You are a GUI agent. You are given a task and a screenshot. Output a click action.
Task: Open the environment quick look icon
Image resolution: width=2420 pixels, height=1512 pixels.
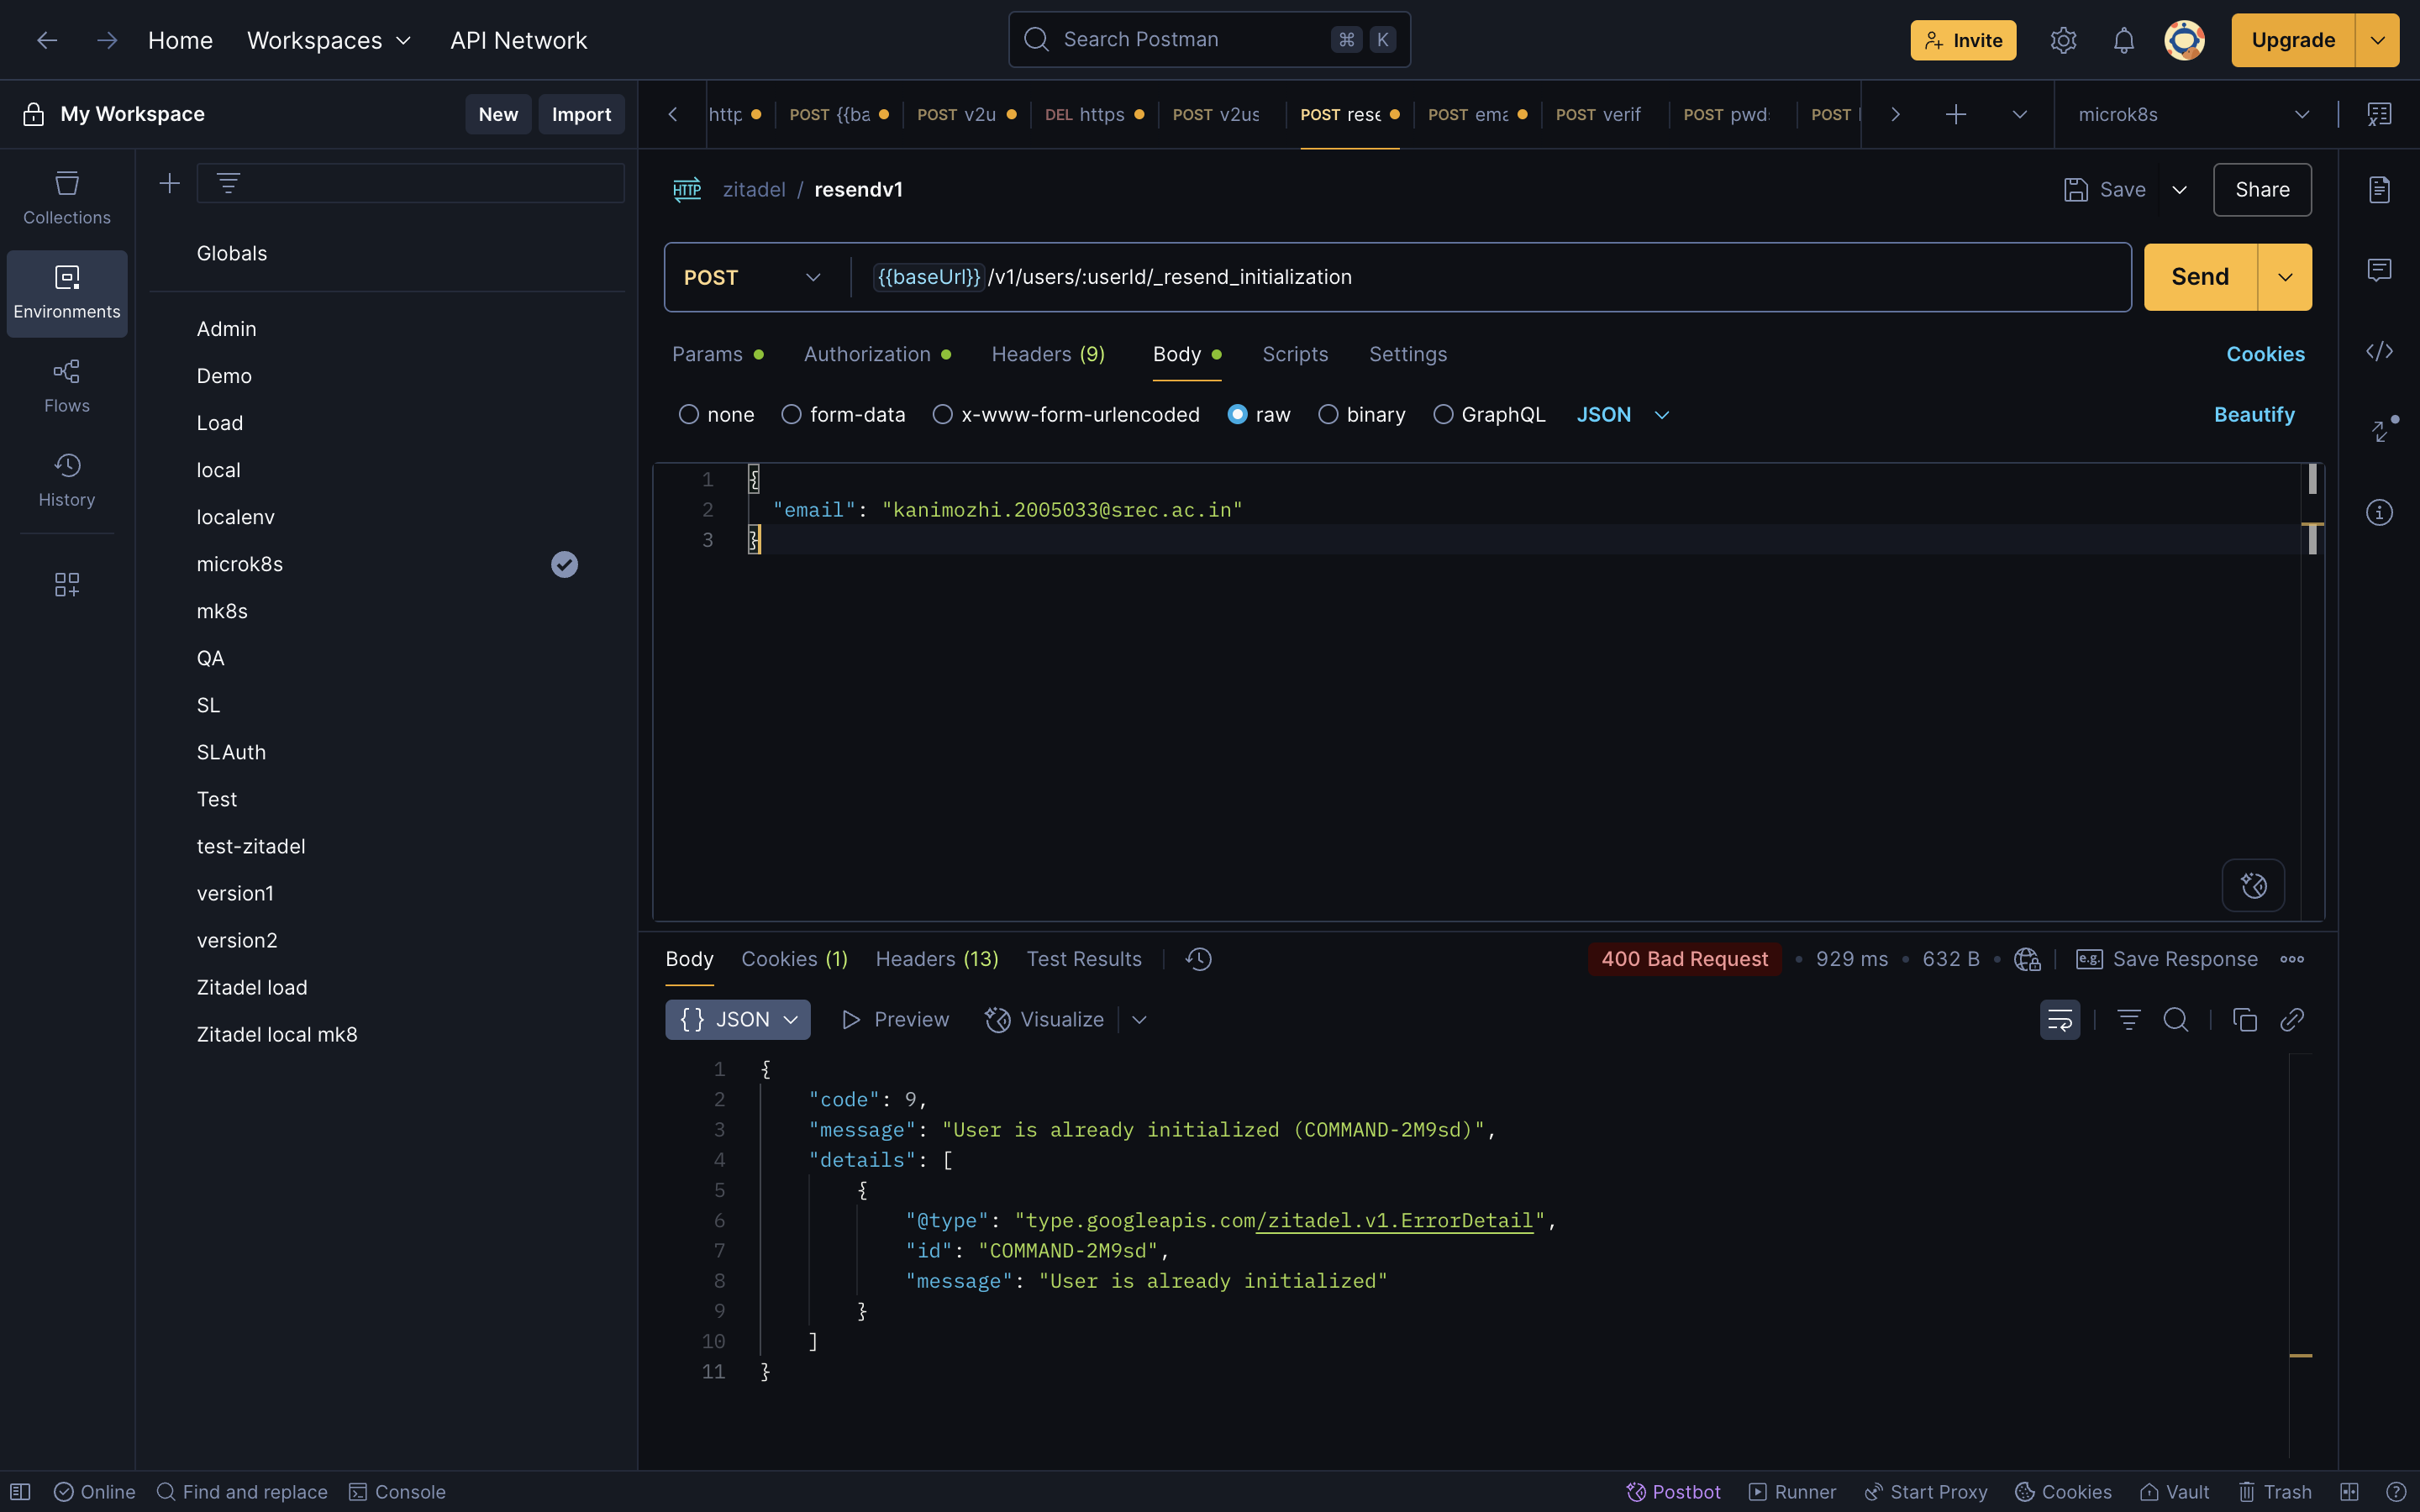pyautogui.click(x=2379, y=114)
